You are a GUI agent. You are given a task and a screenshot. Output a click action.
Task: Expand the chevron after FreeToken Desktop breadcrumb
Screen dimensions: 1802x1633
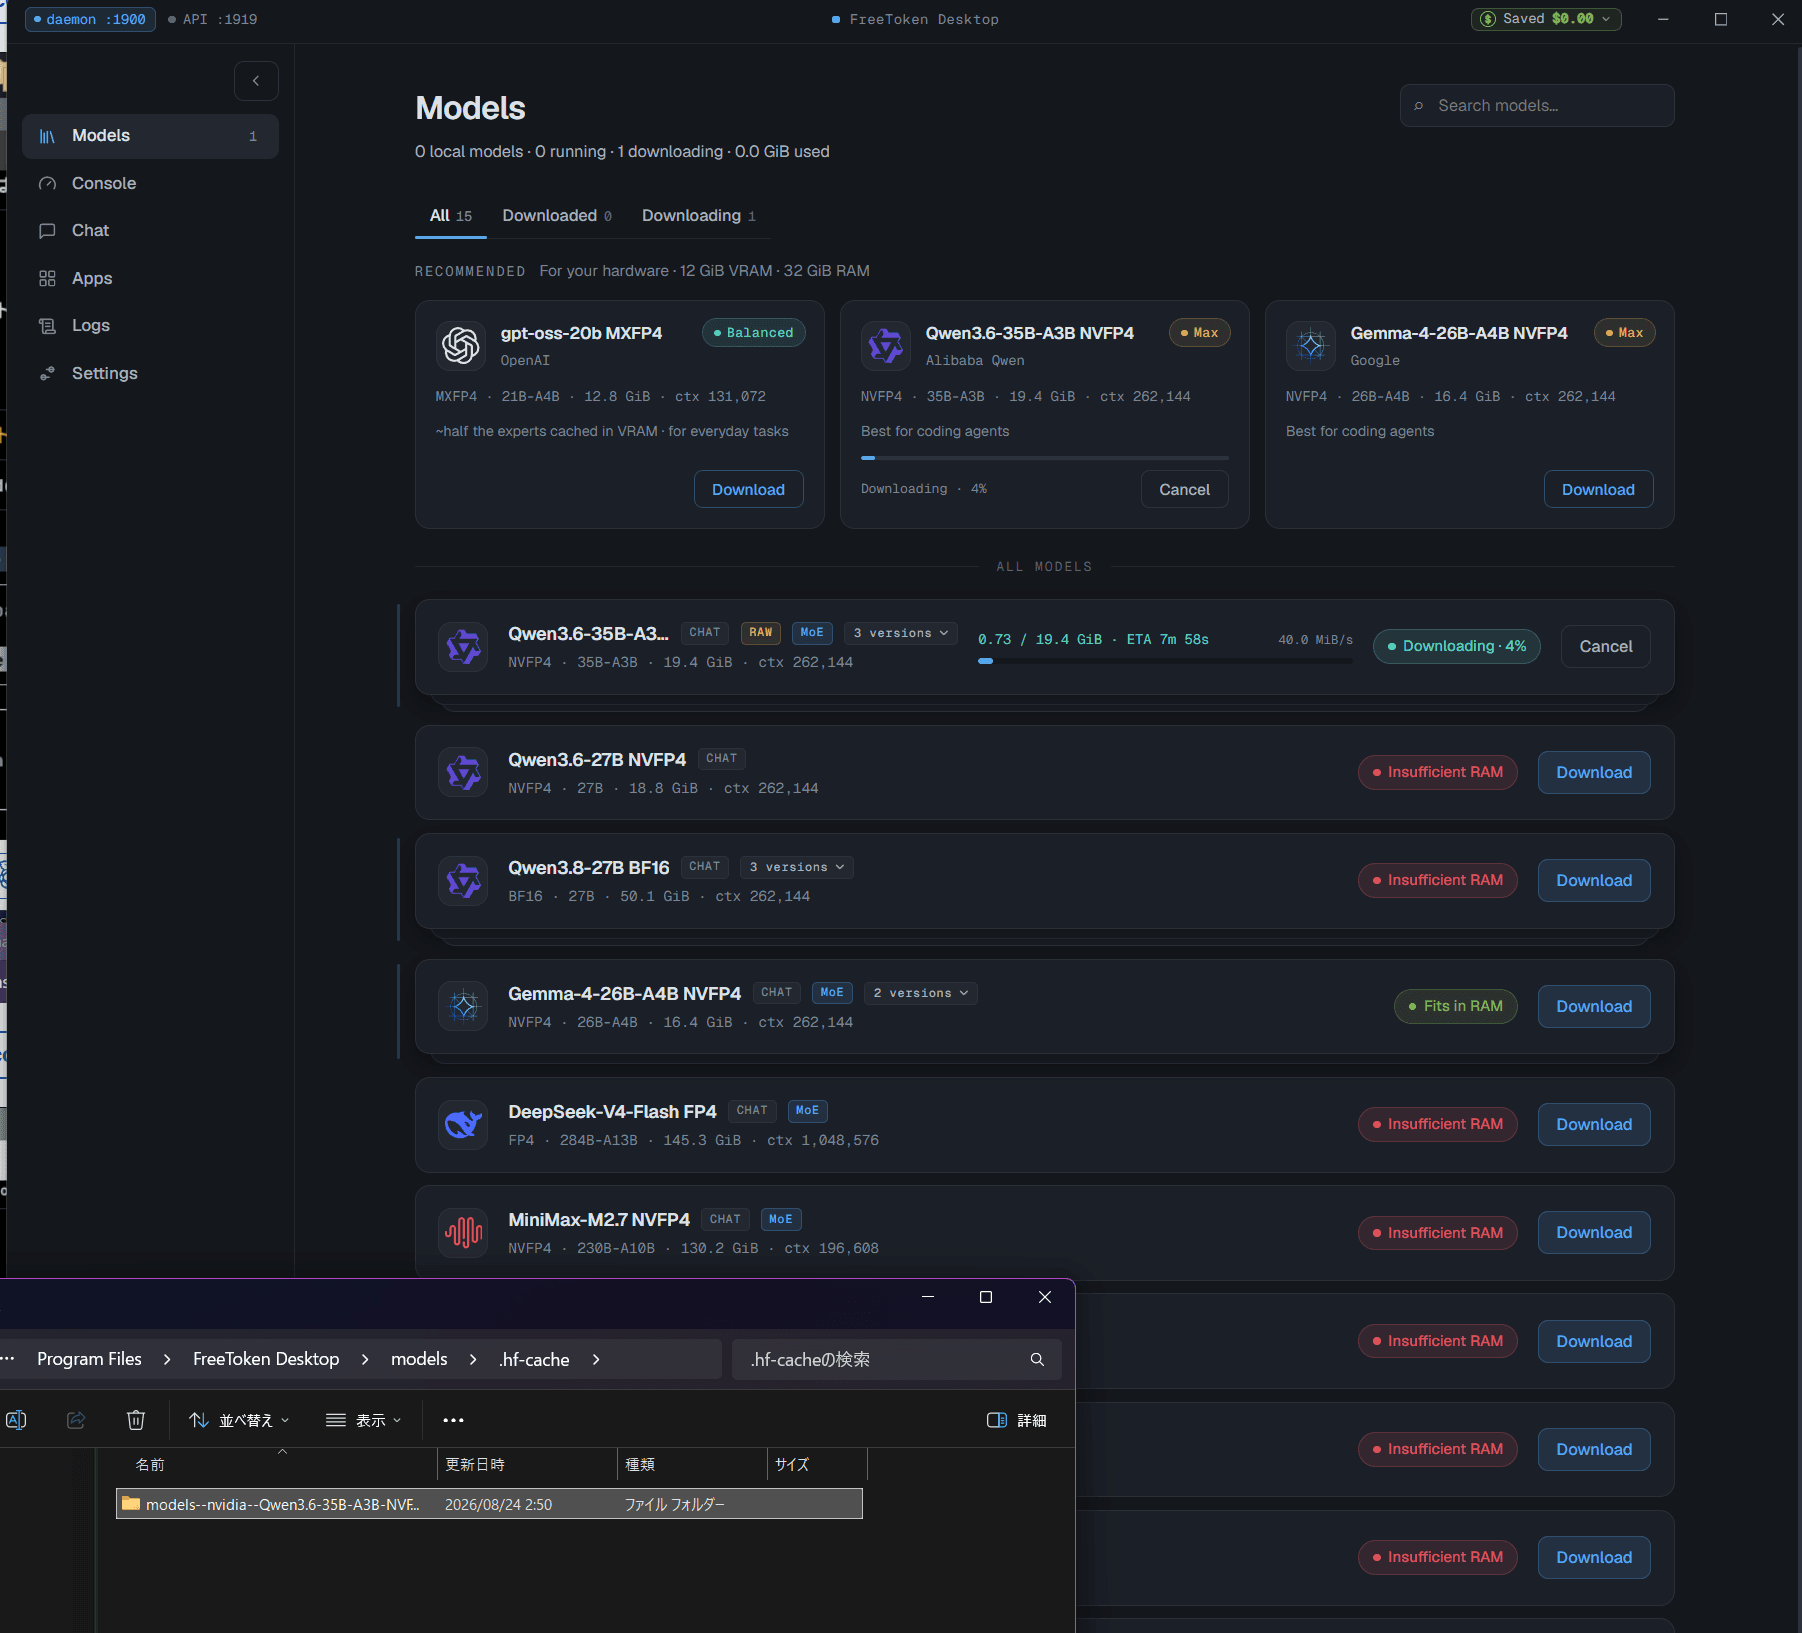365,1359
